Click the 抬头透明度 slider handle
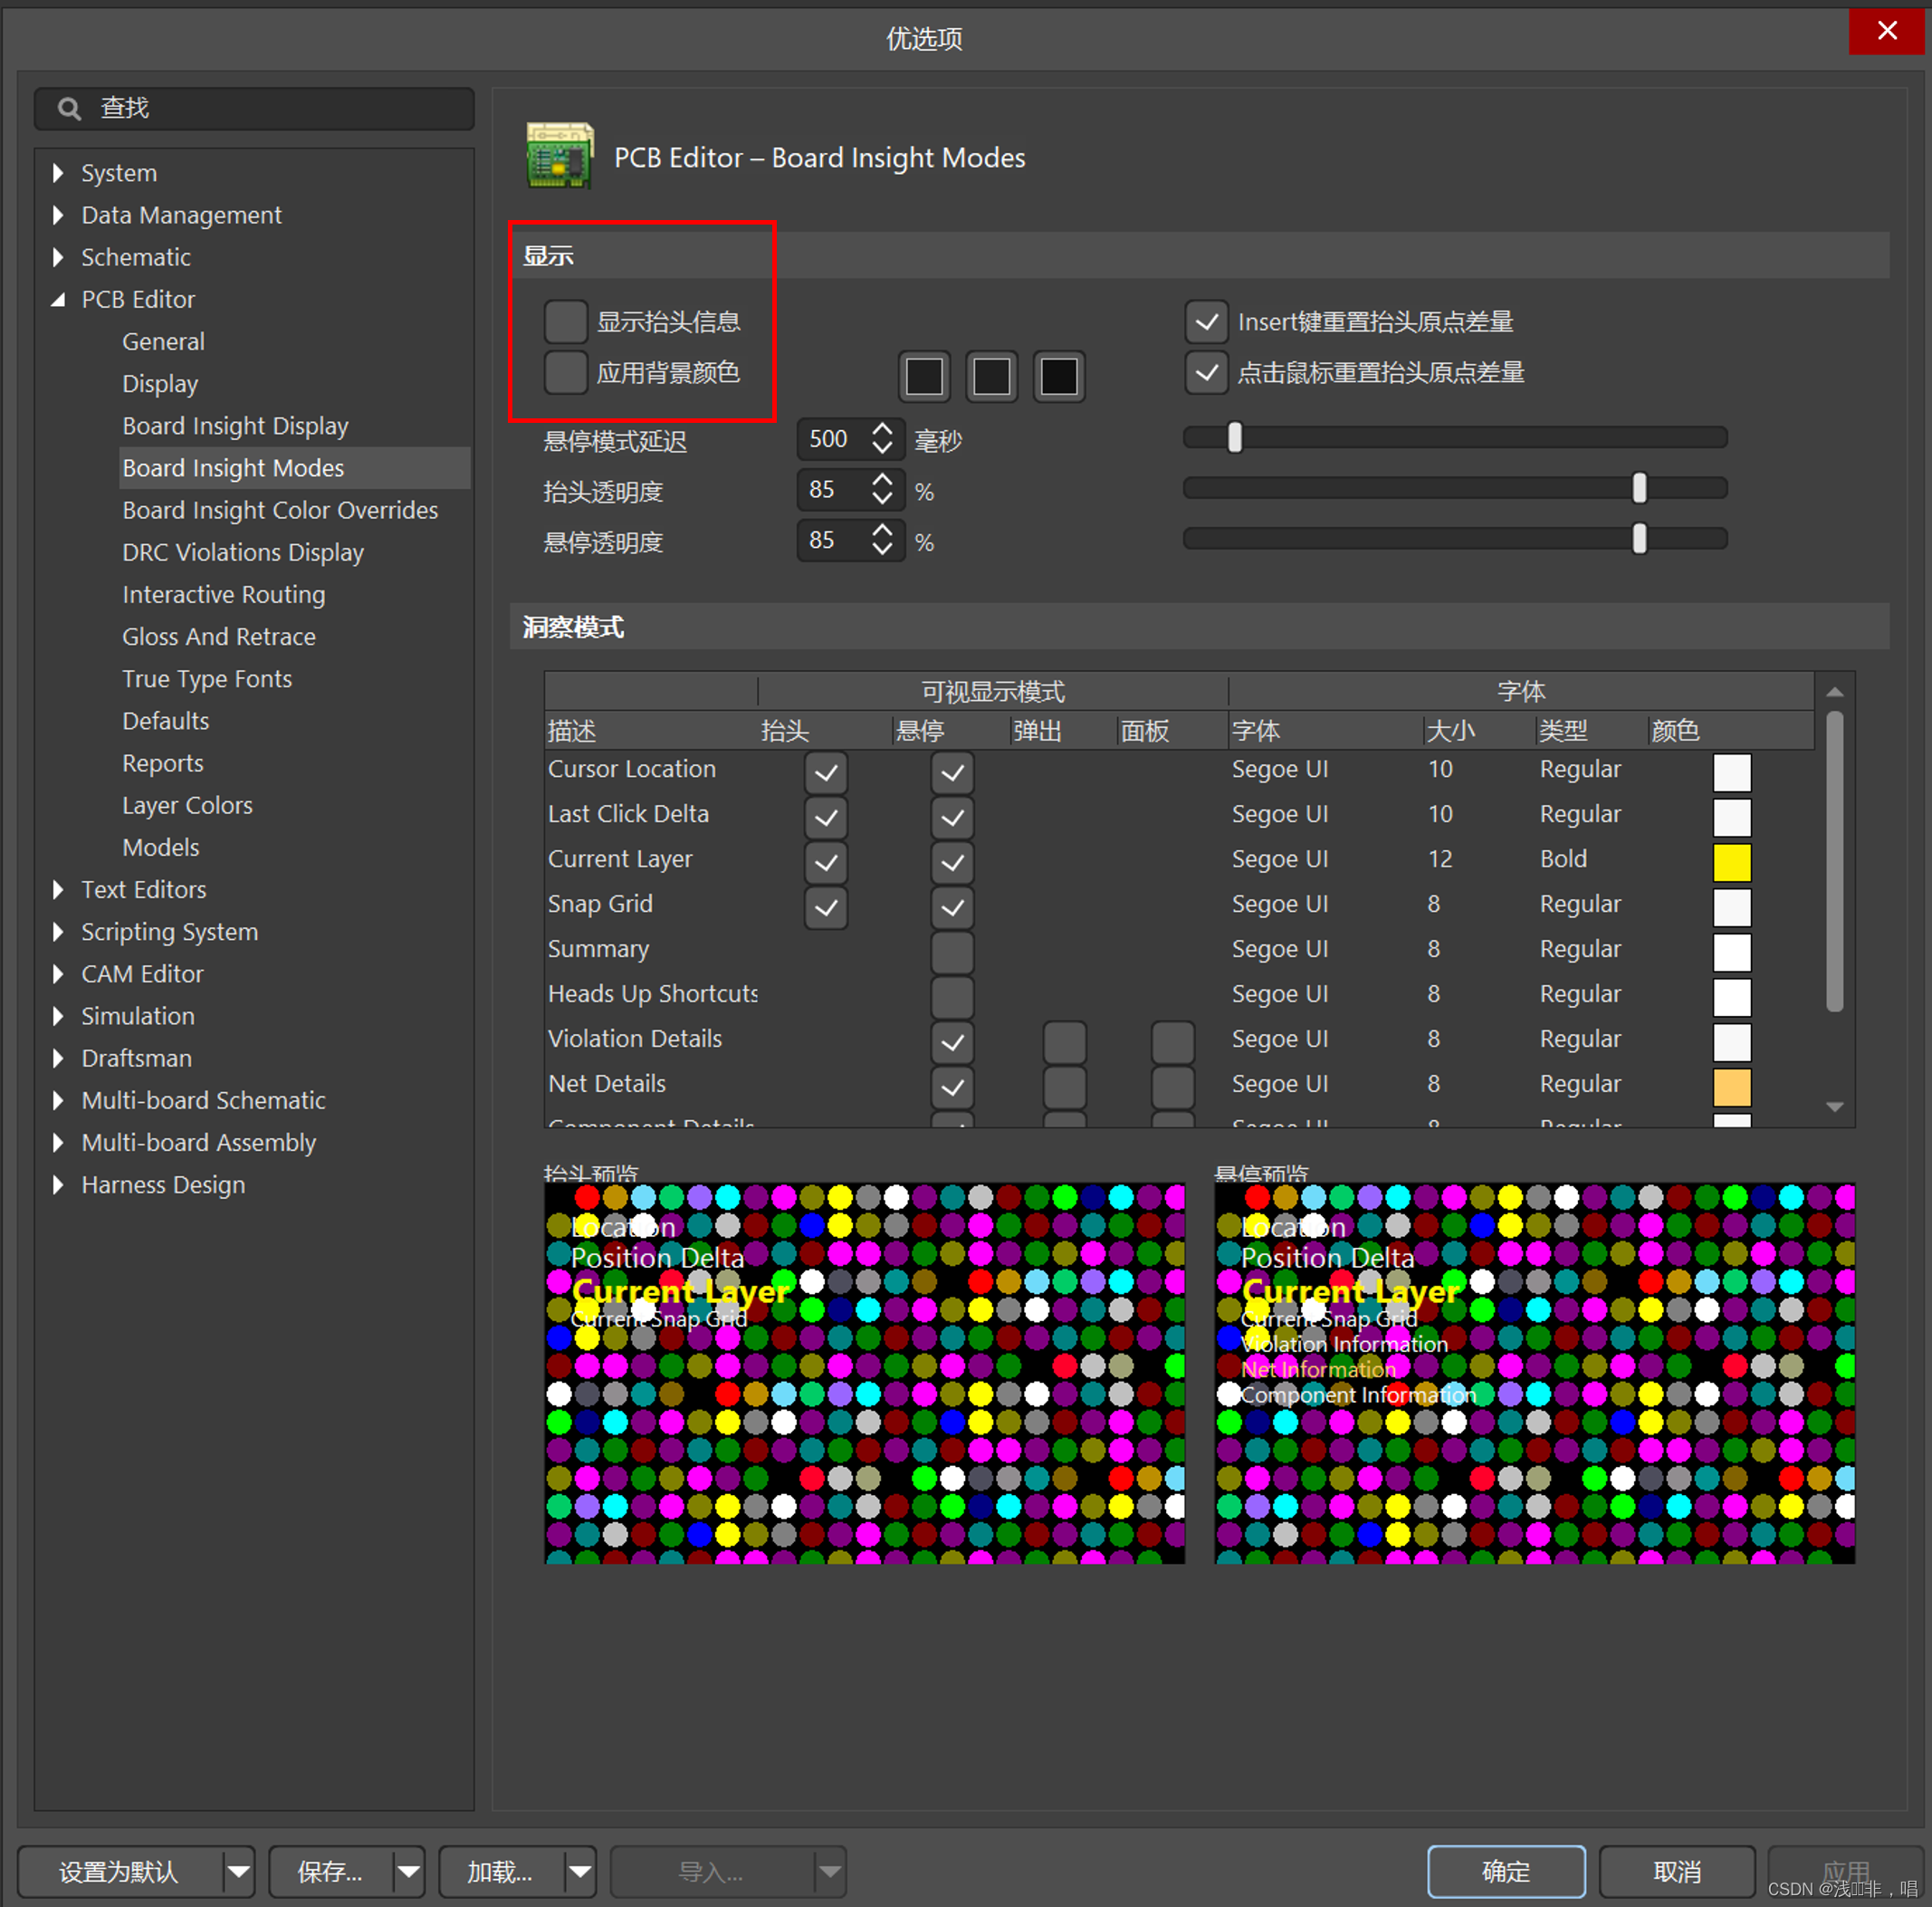The height and width of the screenshot is (1907, 1932). [x=1639, y=489]
